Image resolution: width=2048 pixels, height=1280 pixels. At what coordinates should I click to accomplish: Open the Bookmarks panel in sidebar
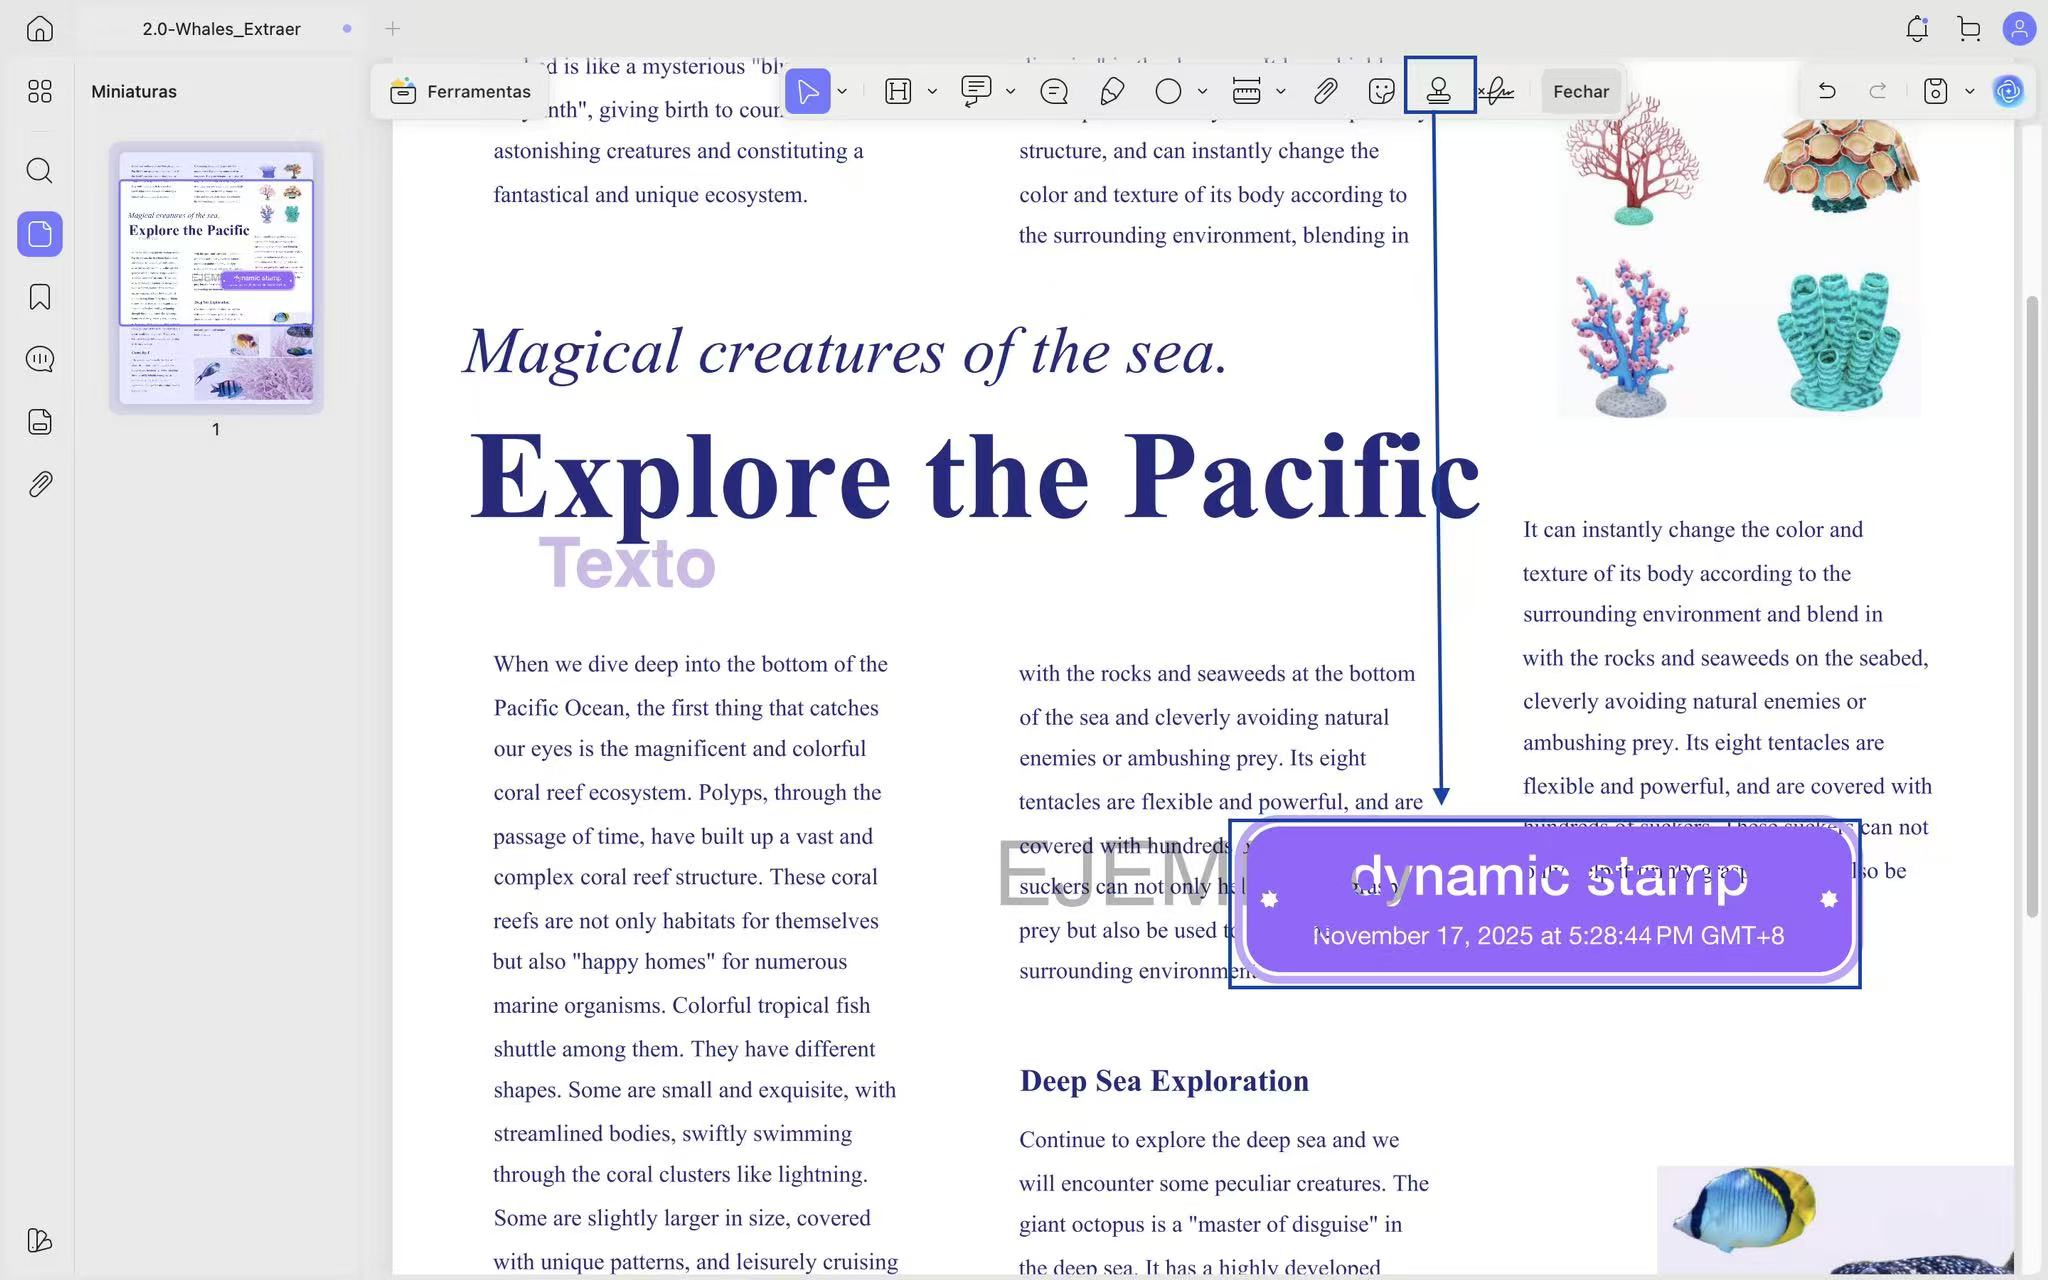click(40, 297)
